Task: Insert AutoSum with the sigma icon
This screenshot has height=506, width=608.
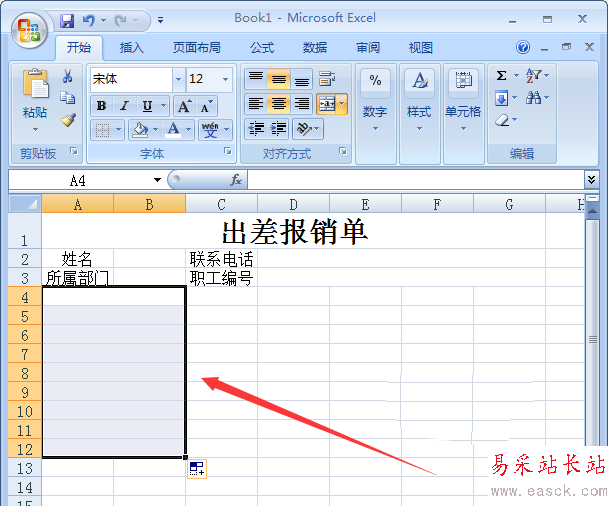Action: (x=501, y=75)
